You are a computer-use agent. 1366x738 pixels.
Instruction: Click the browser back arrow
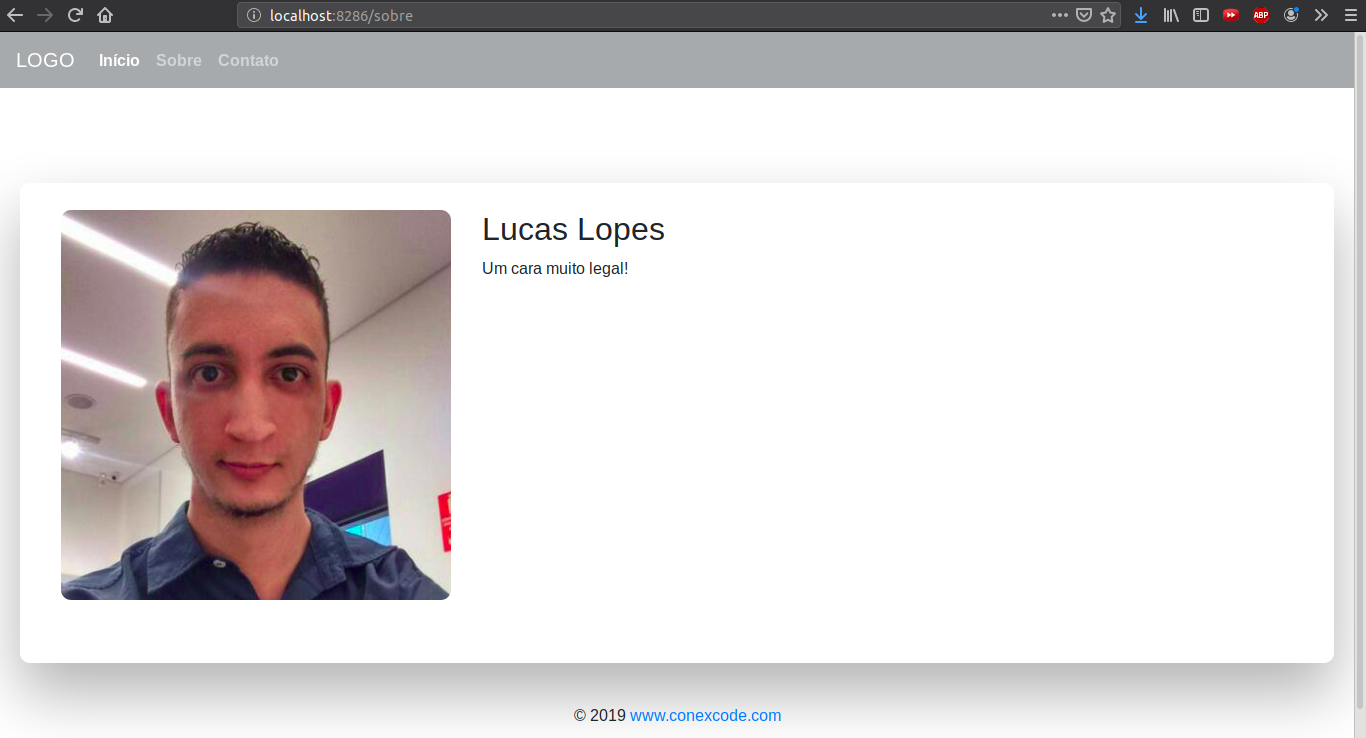point(15,15)
